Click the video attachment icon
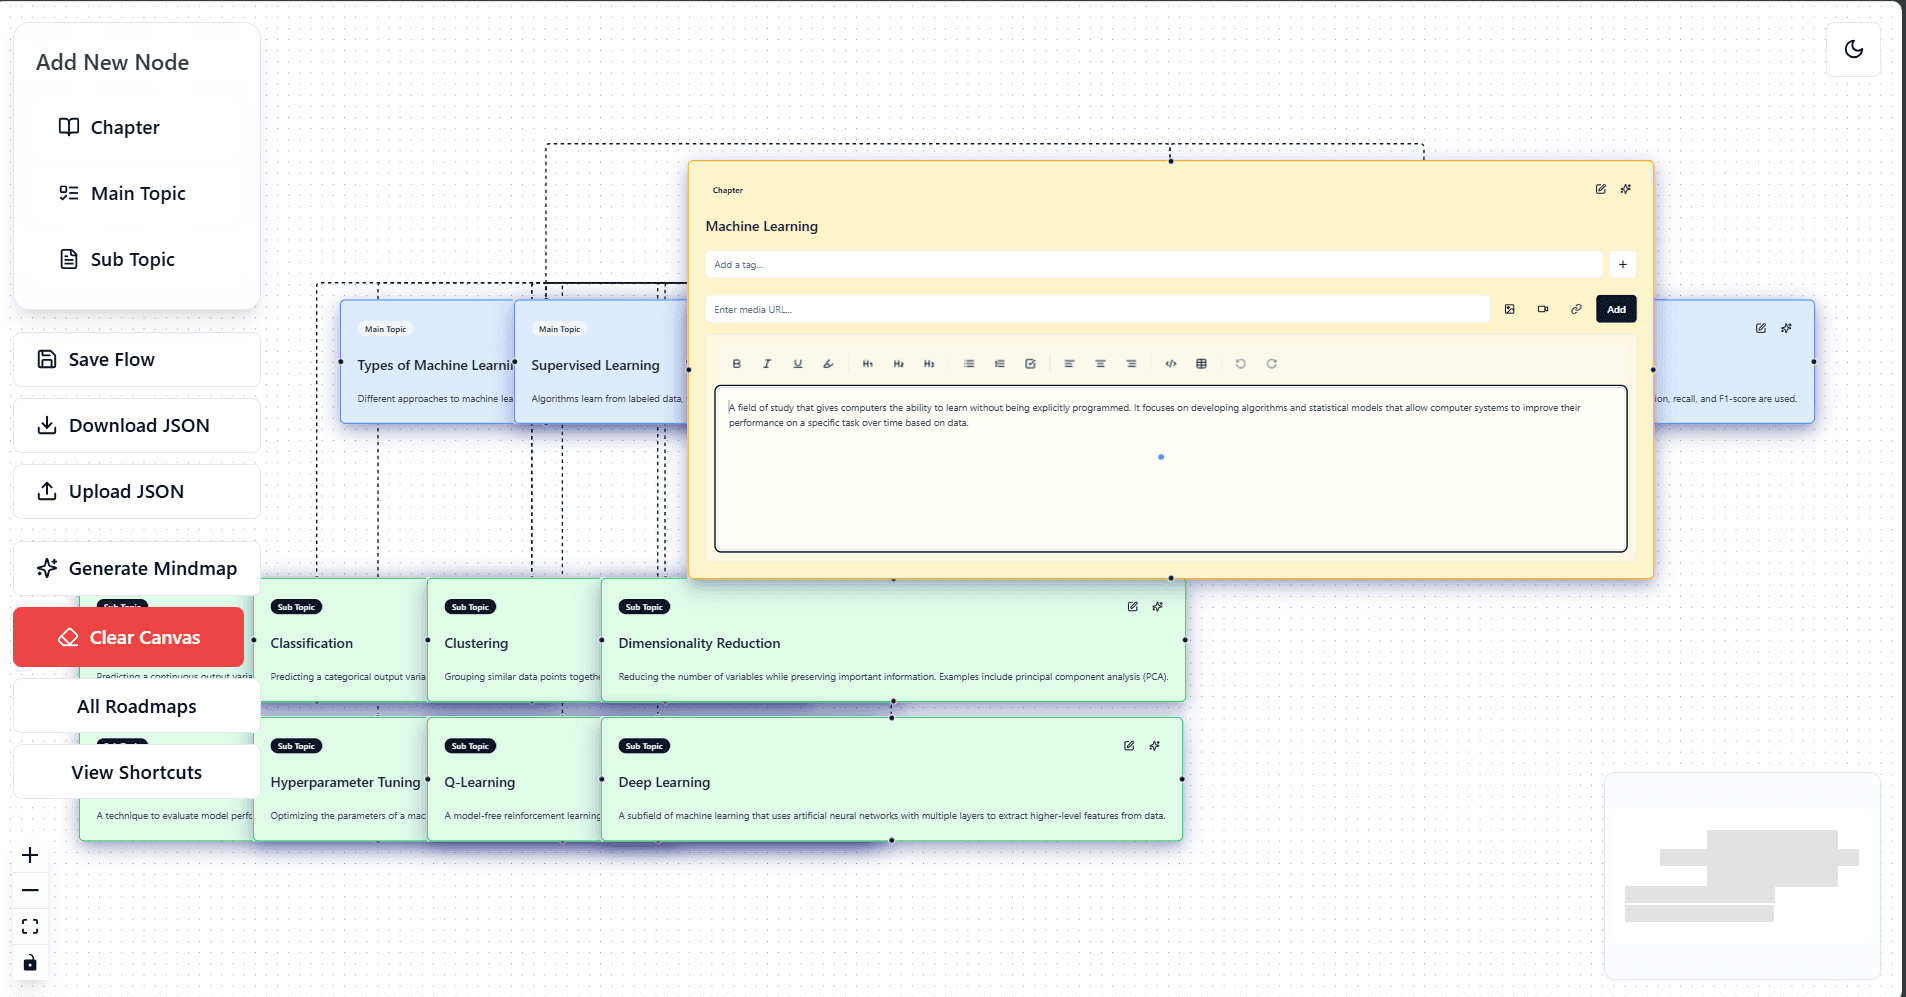 click(1543, 309)
